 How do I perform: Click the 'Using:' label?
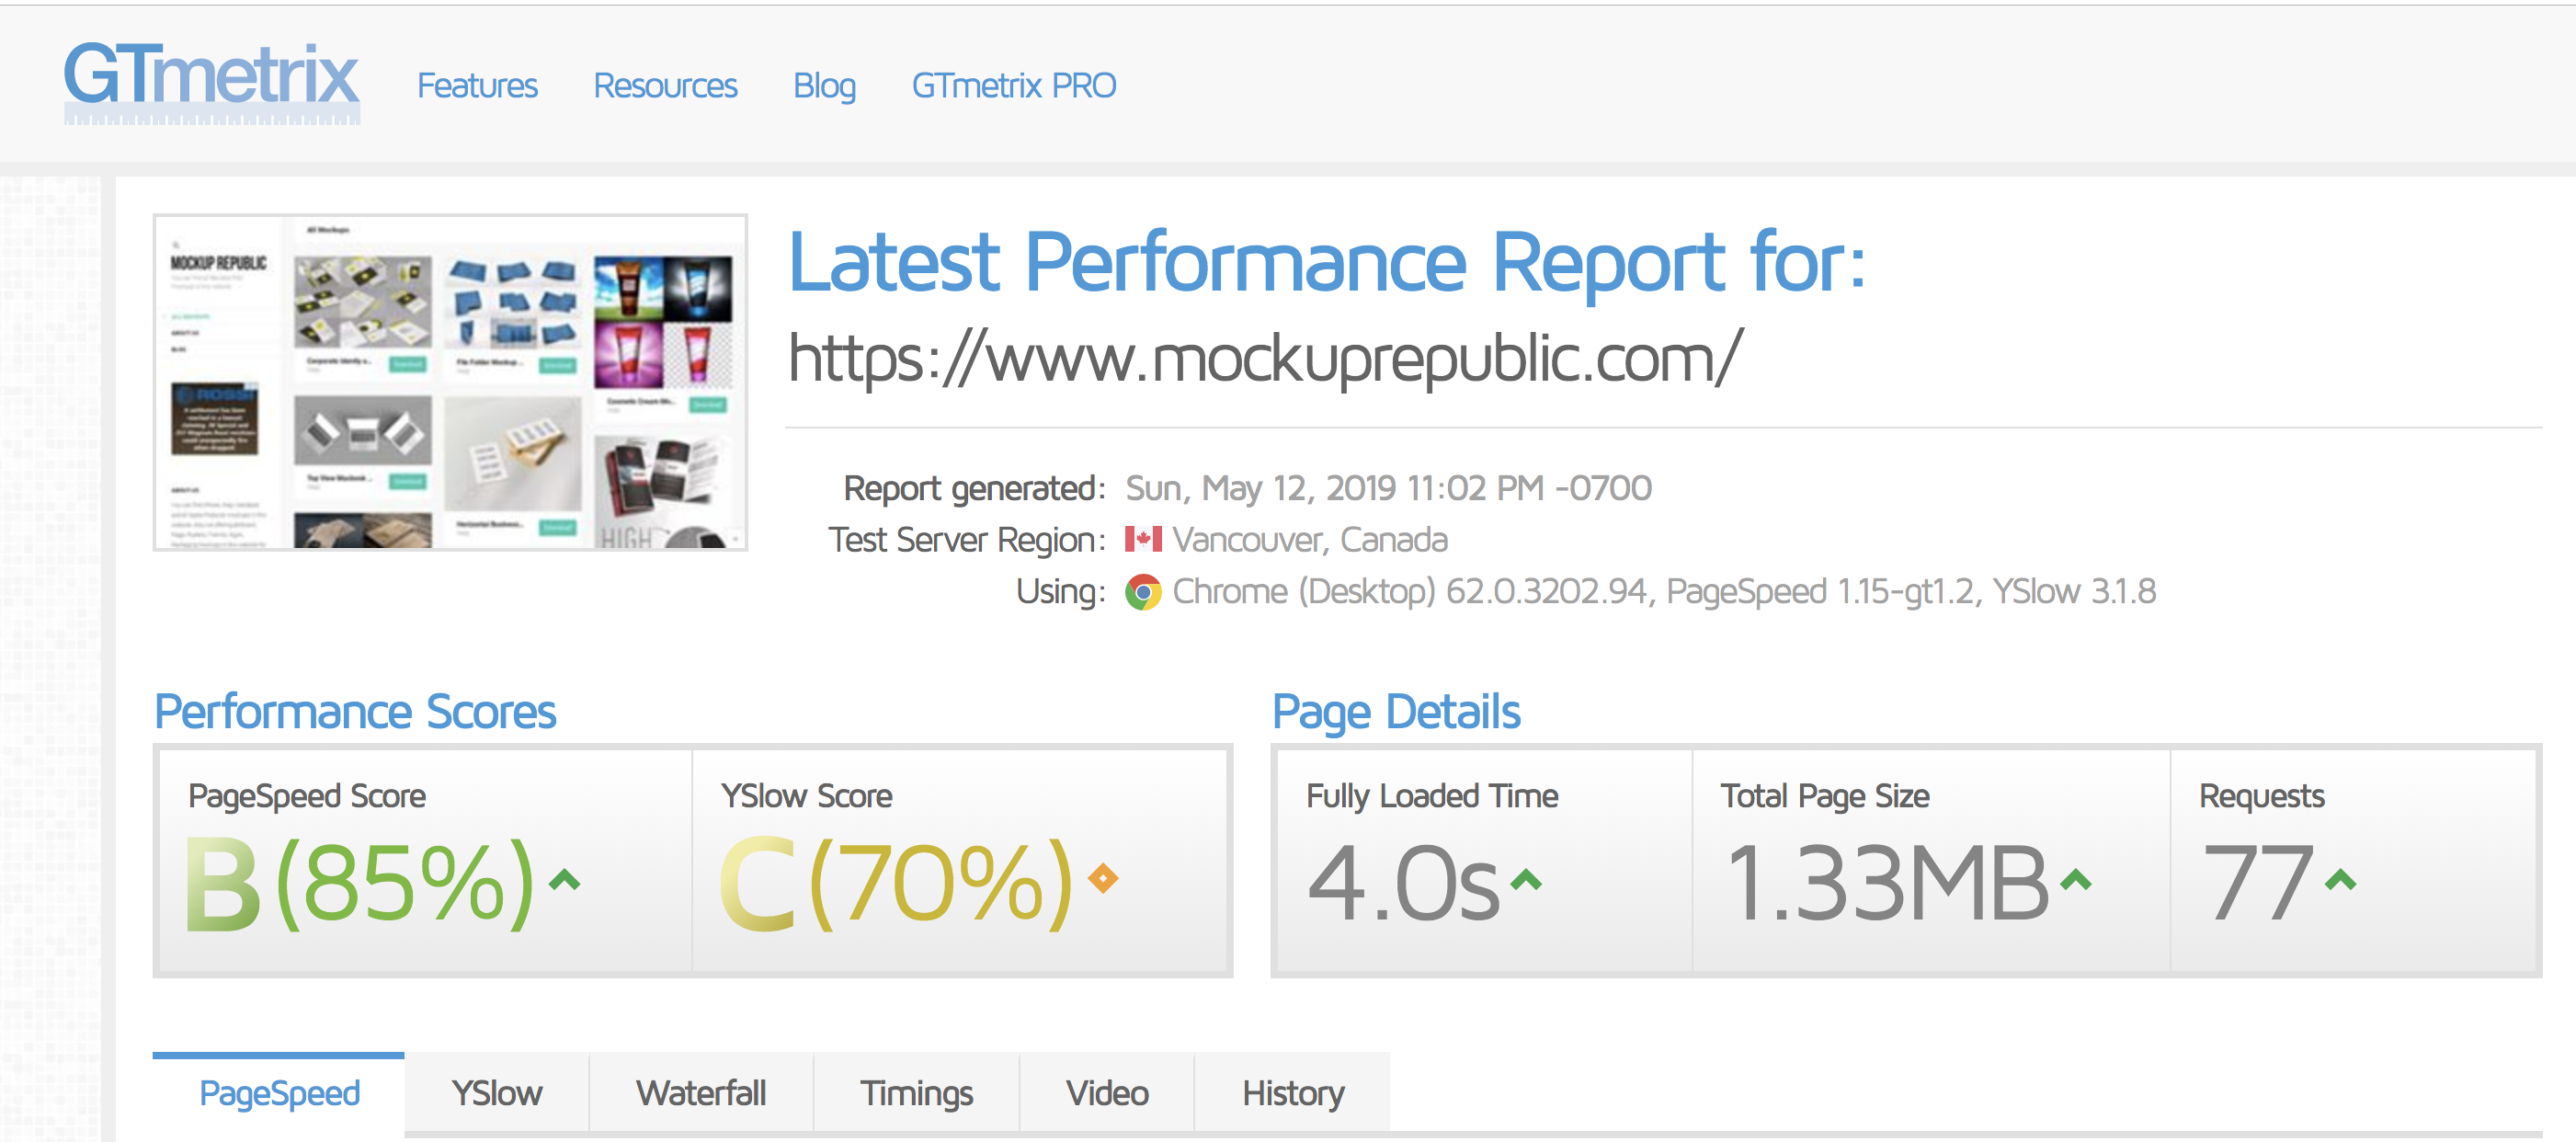pyautogui.click(x=1061, y=592)
